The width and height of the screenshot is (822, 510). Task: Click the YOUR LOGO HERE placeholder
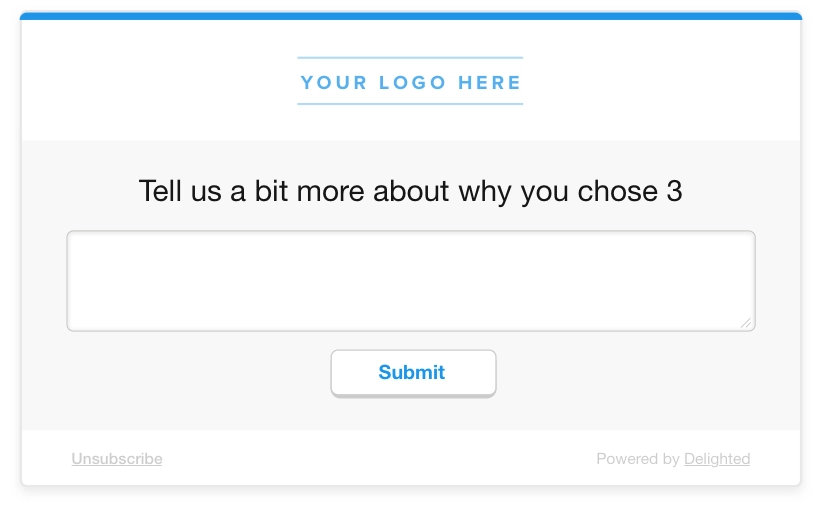[x=410, y=83]
